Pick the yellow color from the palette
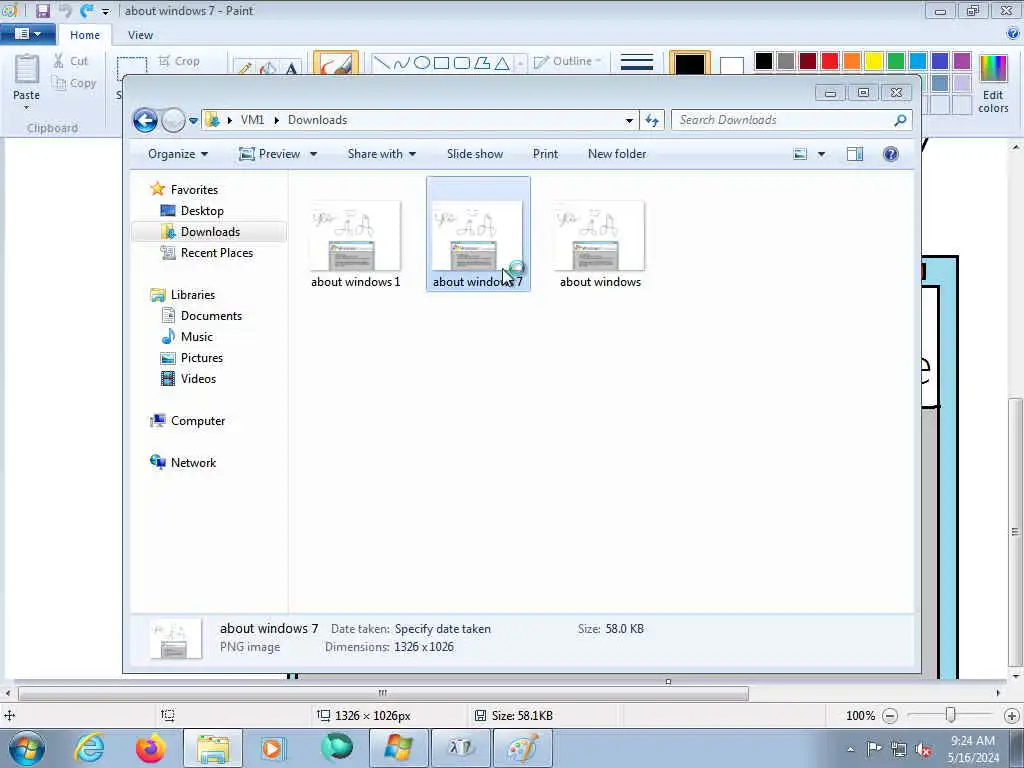Viewport: 1024px width, 768px height. pyautogui.click(x=874, y=61)
